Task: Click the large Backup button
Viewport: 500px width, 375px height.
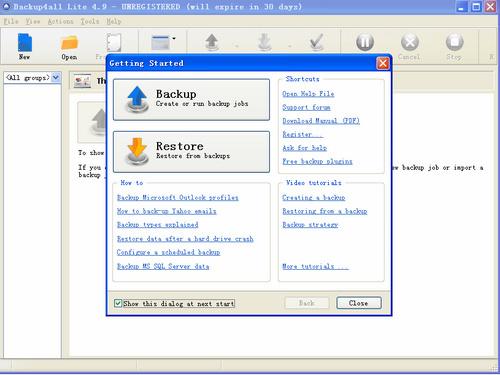Action: pos(191,99)
